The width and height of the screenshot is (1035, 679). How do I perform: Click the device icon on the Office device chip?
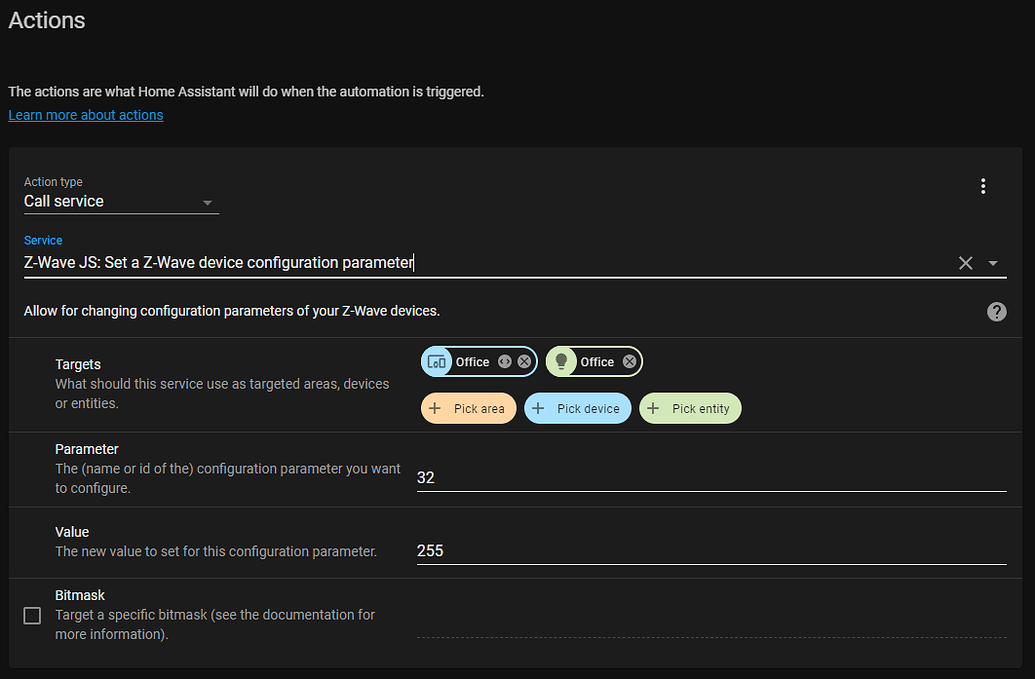click(437, 361)
